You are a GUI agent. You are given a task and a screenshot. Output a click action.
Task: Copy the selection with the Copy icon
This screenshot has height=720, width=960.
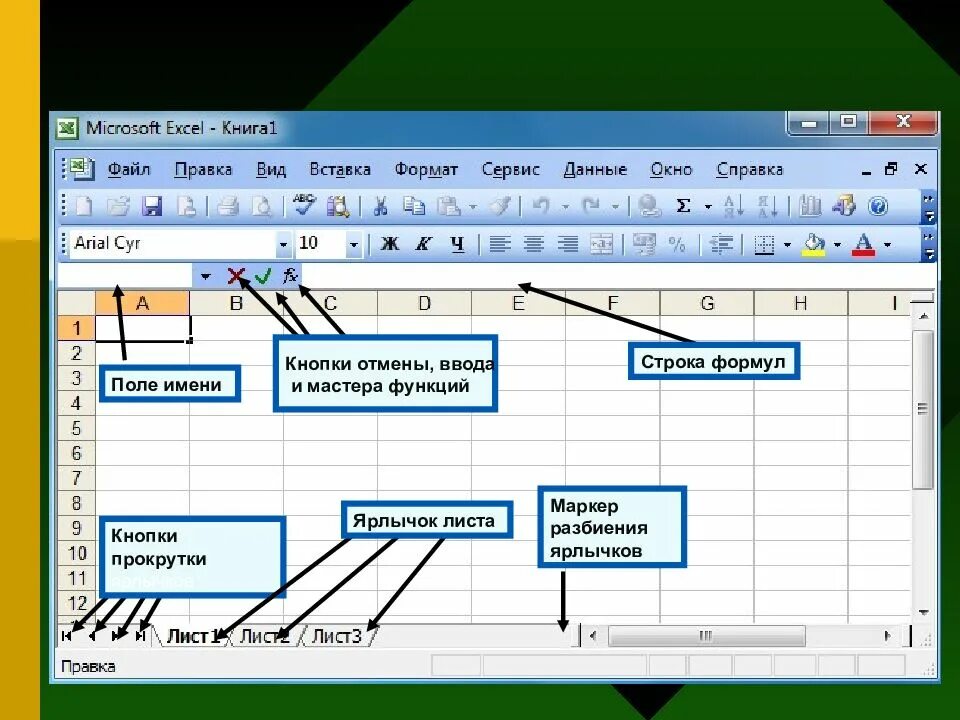click(x=414, y=206)
